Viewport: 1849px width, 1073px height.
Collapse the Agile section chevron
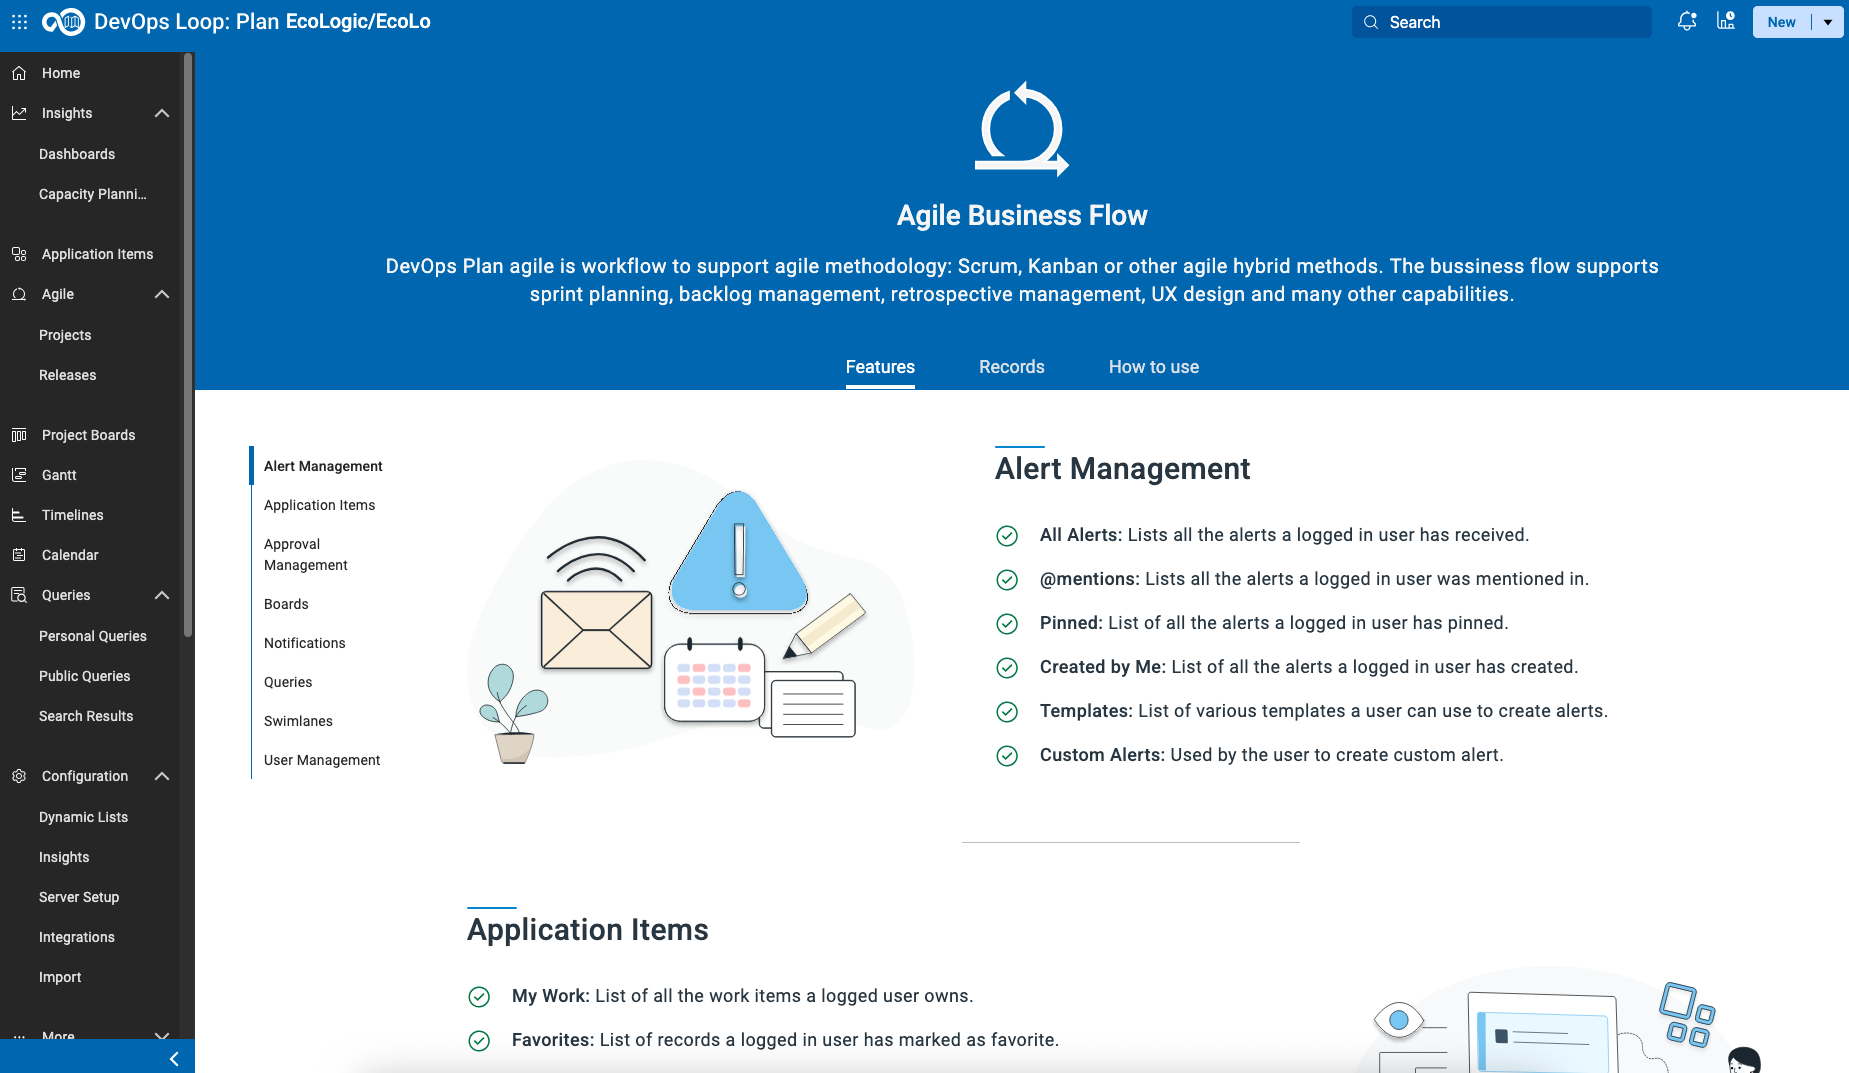click(x=162, y=294)
